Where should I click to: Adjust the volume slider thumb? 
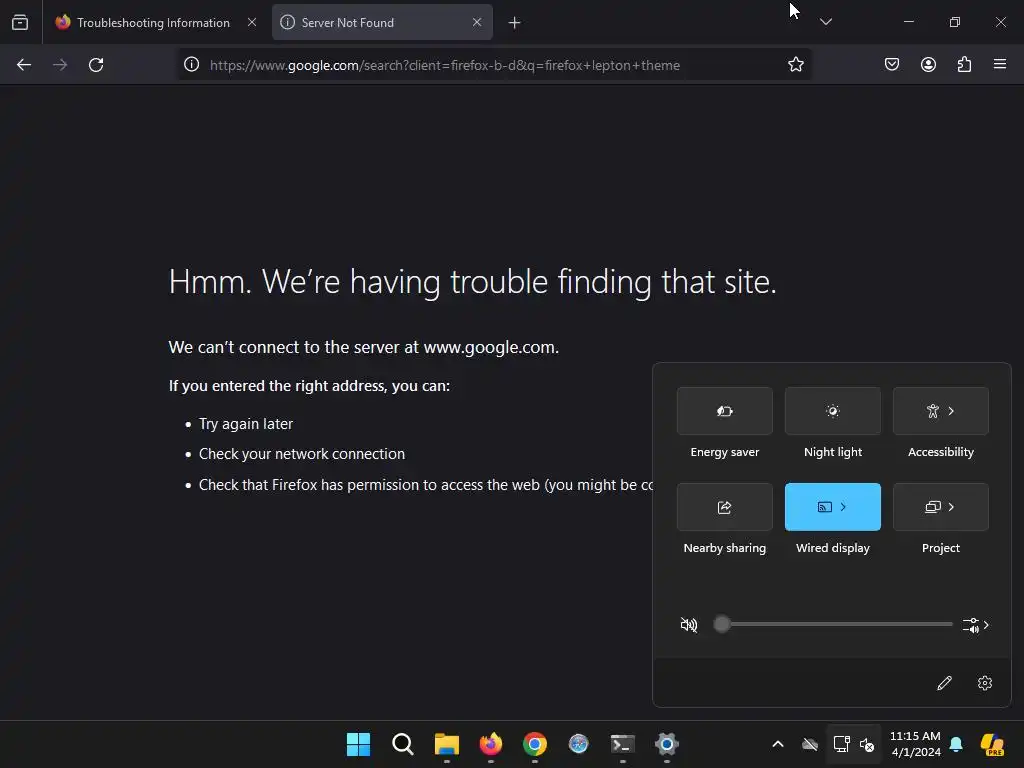click(x=722, y=624)
